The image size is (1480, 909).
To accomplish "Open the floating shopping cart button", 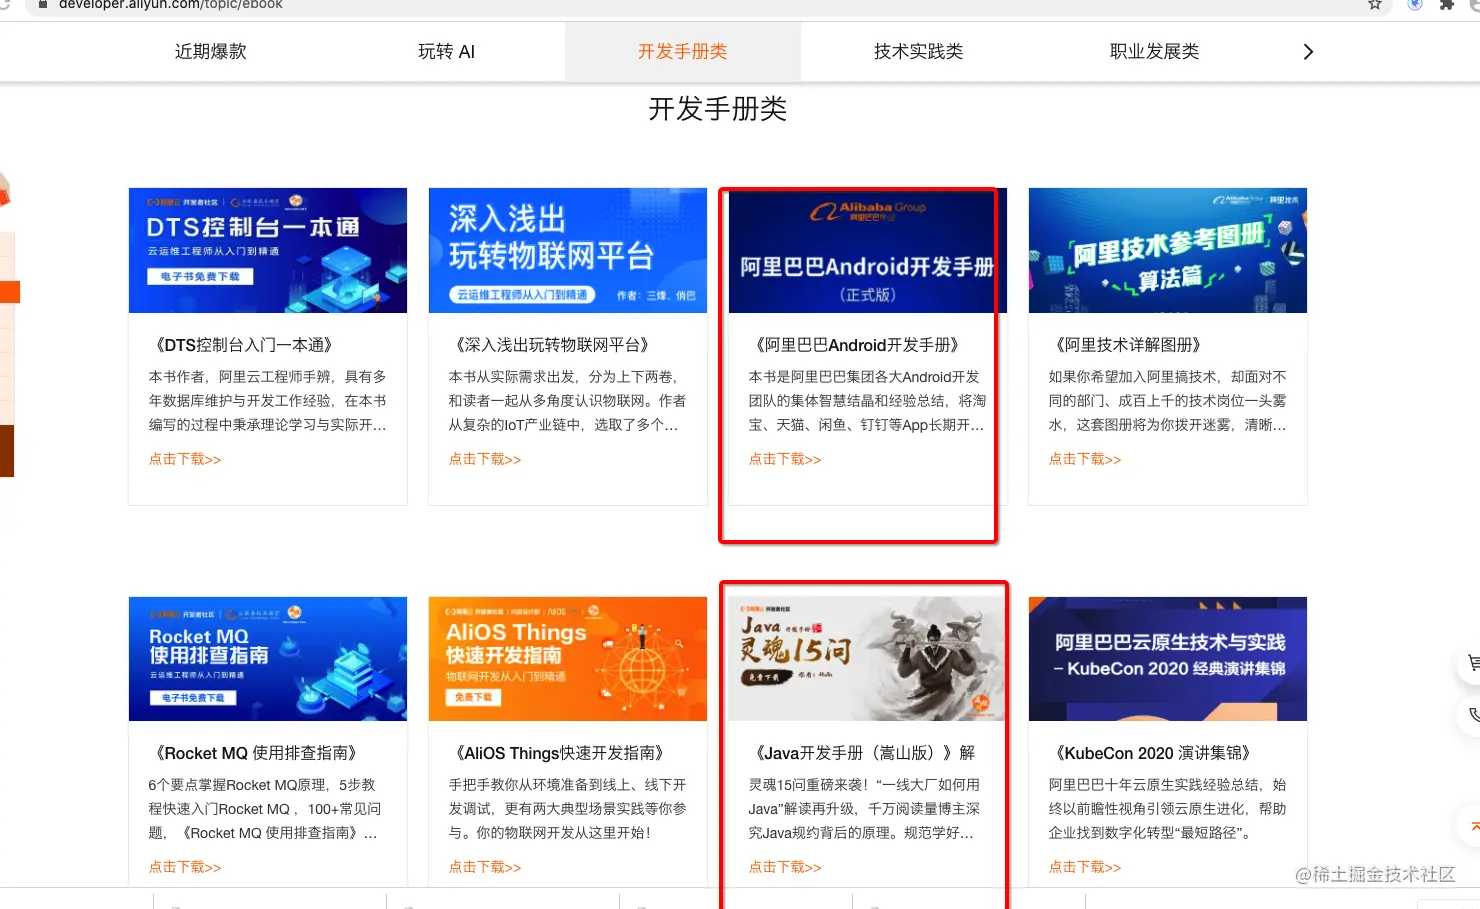I will (1470, 664).
